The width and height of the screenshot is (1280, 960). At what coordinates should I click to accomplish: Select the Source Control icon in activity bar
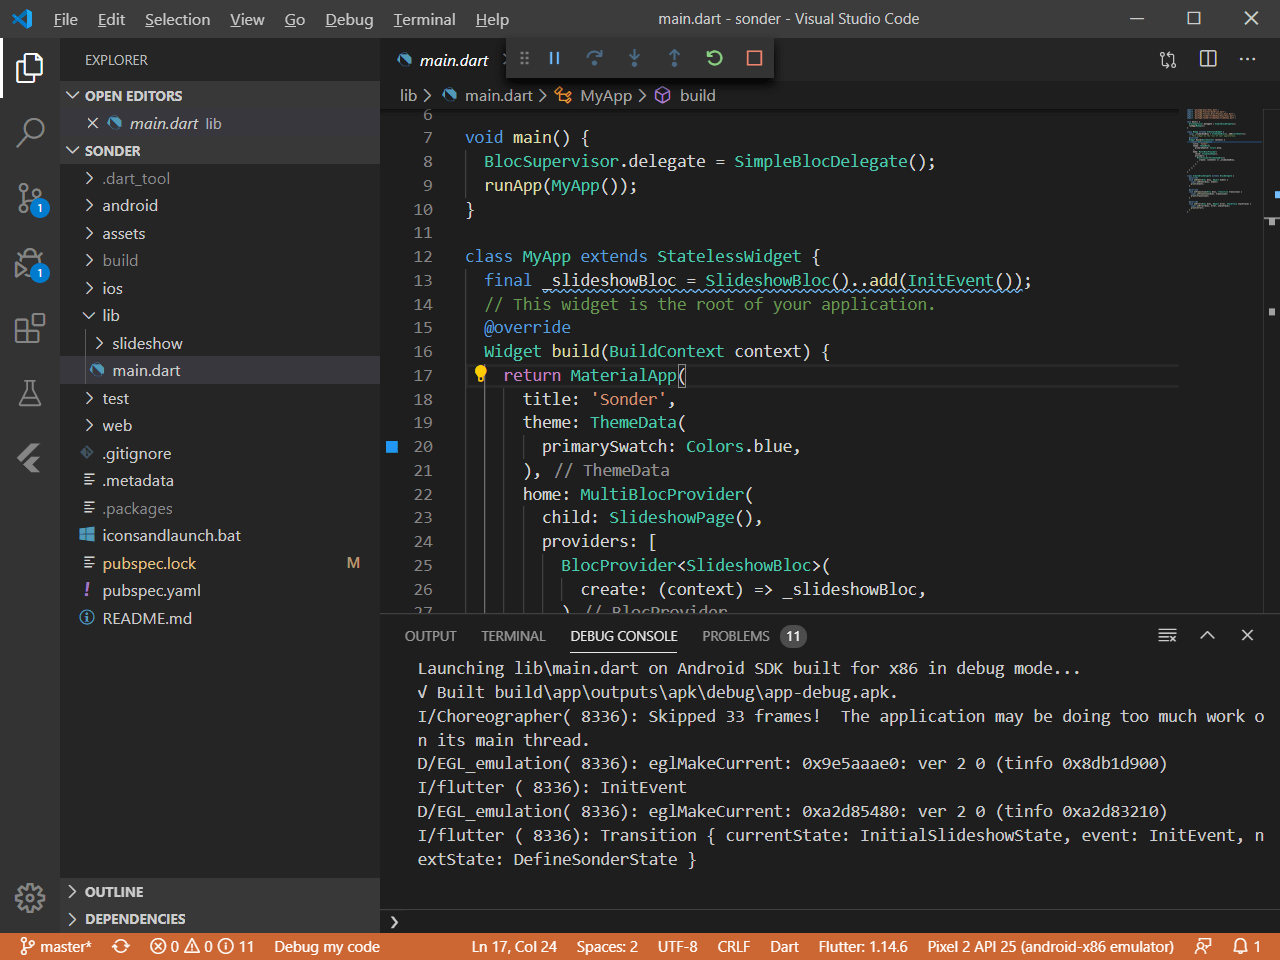click(x=29, y=199)
